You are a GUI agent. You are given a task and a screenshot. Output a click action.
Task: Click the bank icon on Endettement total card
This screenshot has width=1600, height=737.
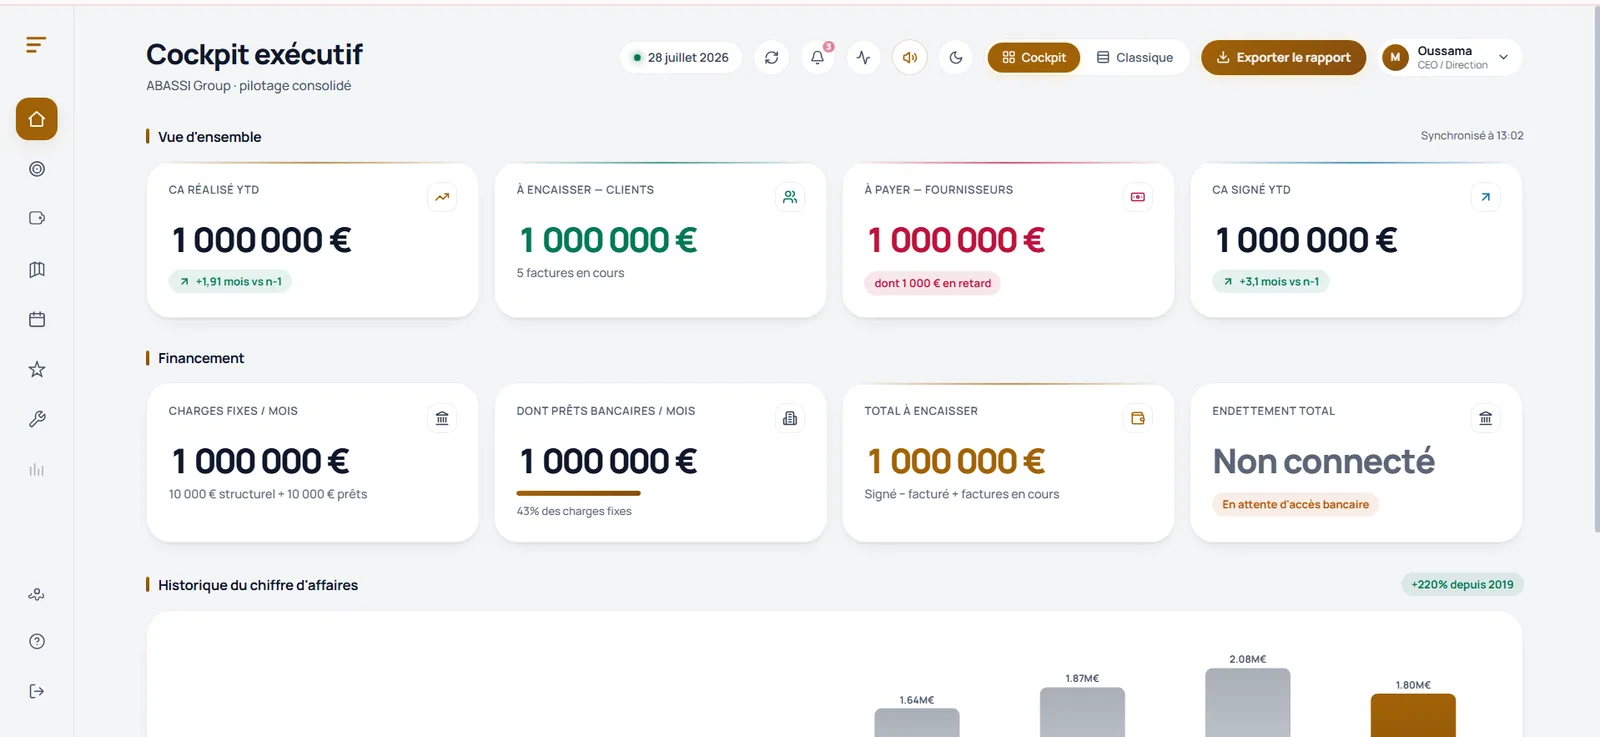(x=1486, y=418)
